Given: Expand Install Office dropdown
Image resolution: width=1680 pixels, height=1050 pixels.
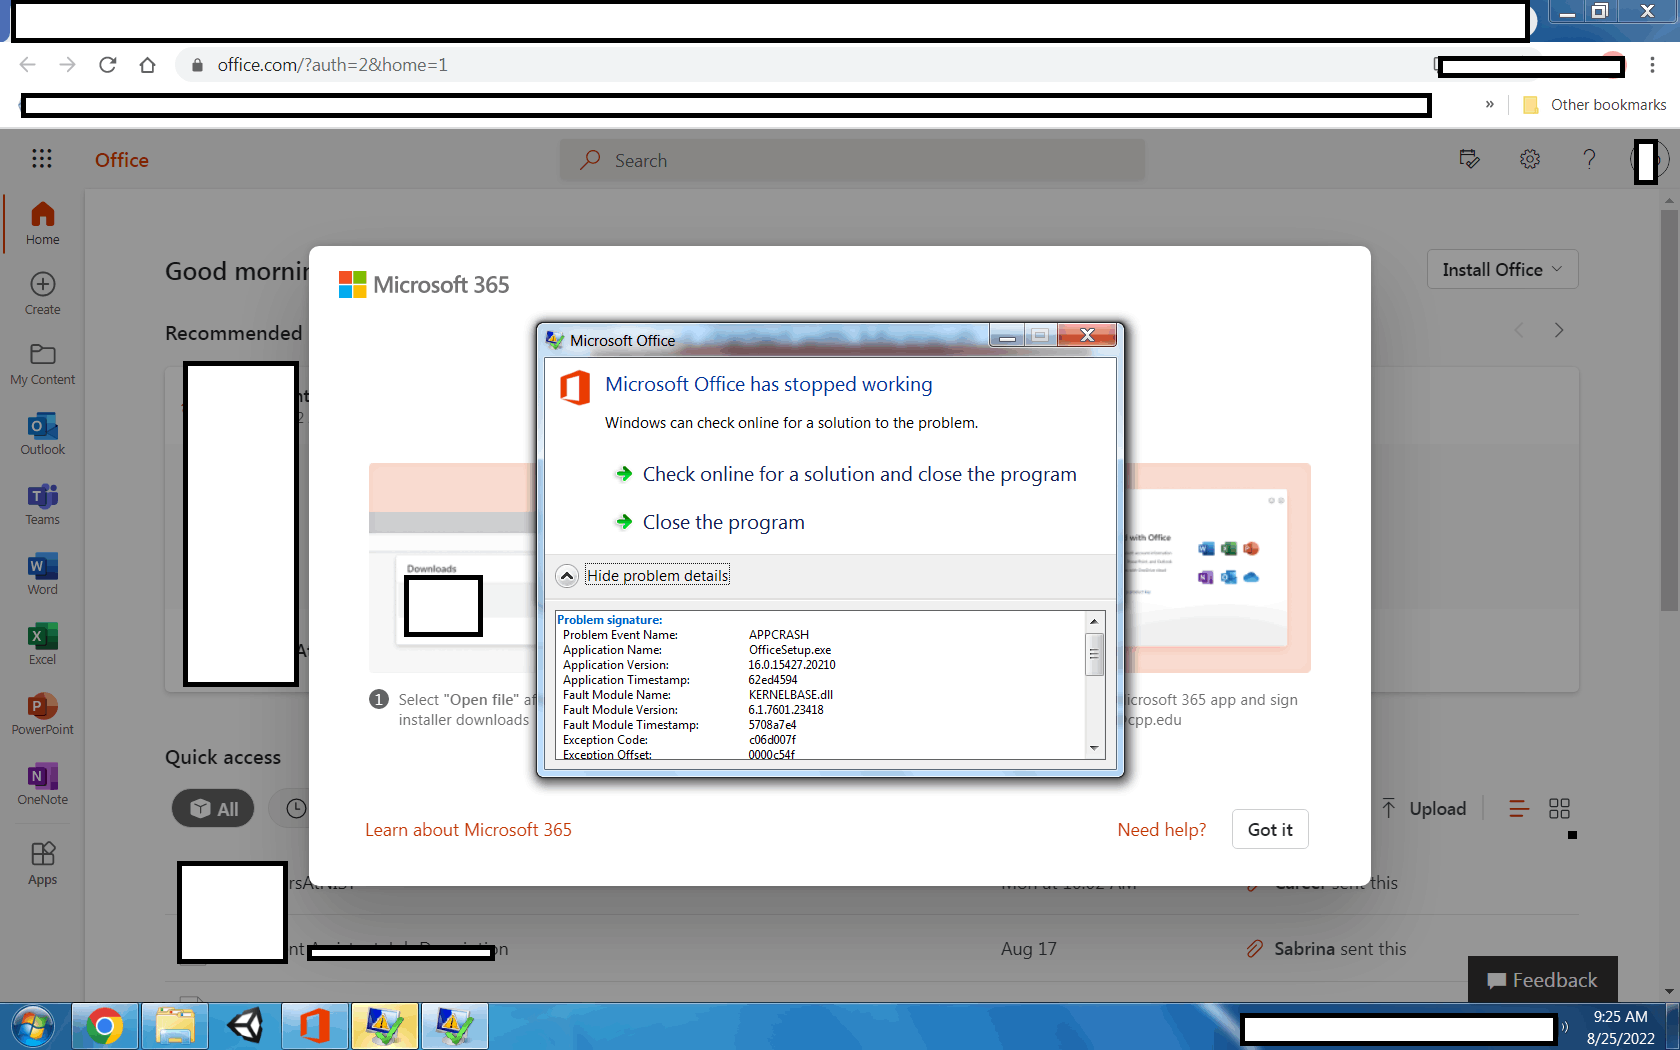Looking at the screenshot, I should [x=1502, y=269].
